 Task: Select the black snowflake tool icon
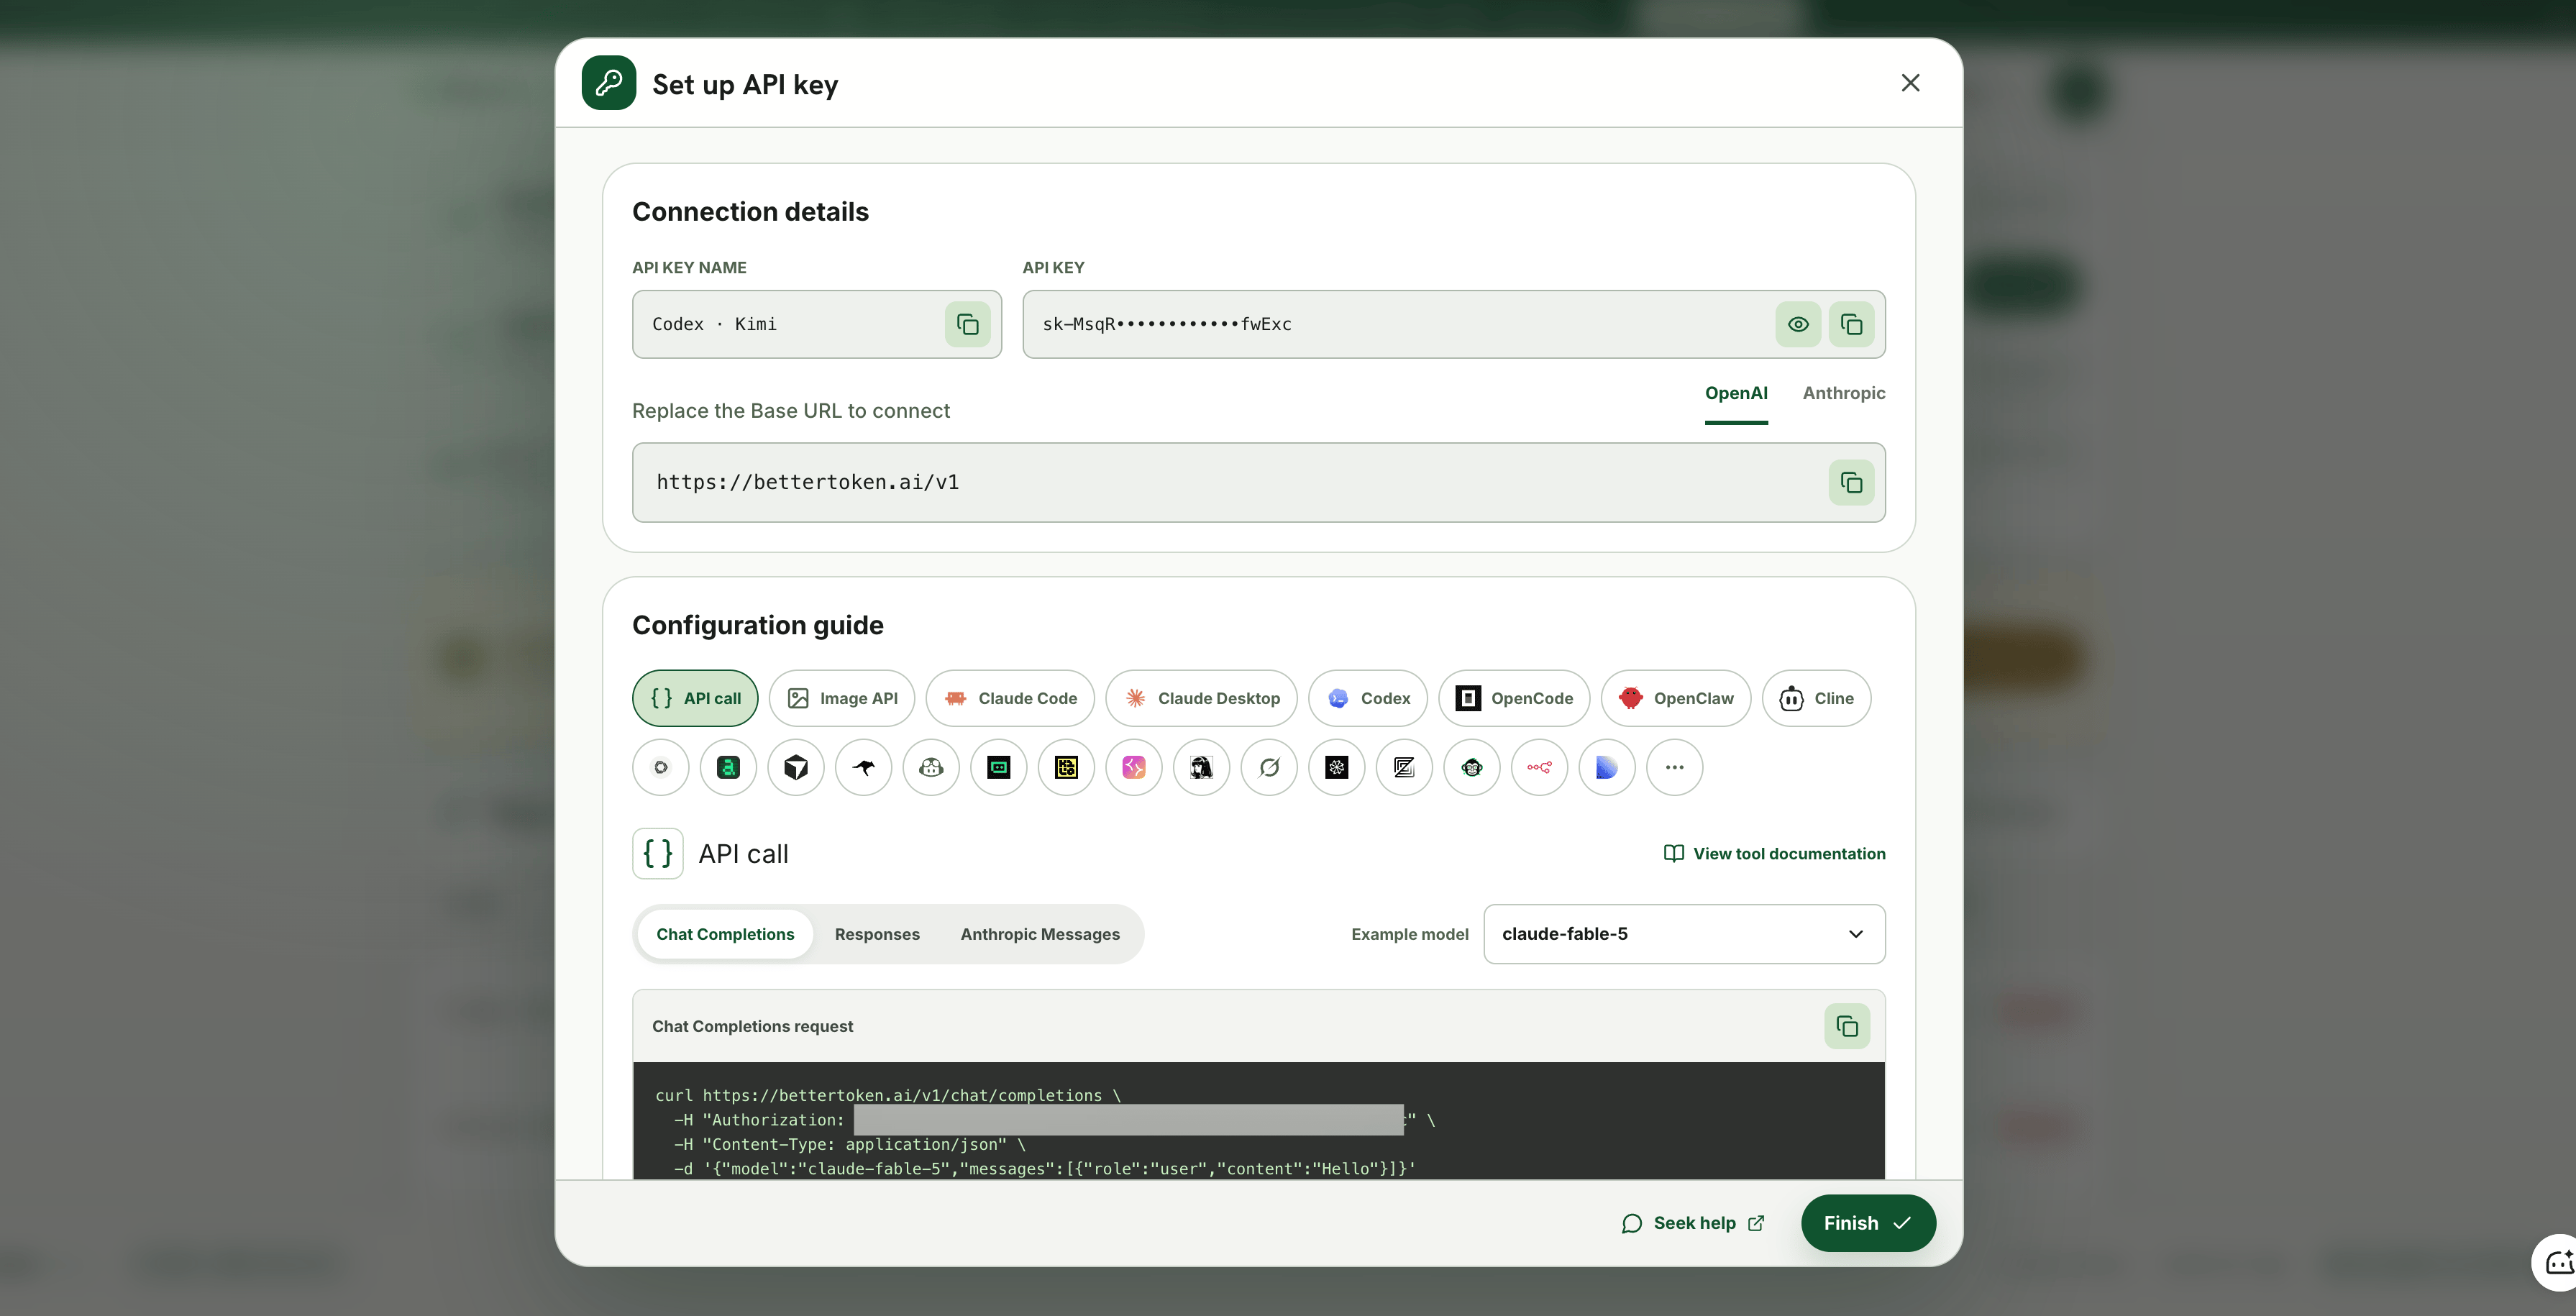point(1337,767)
